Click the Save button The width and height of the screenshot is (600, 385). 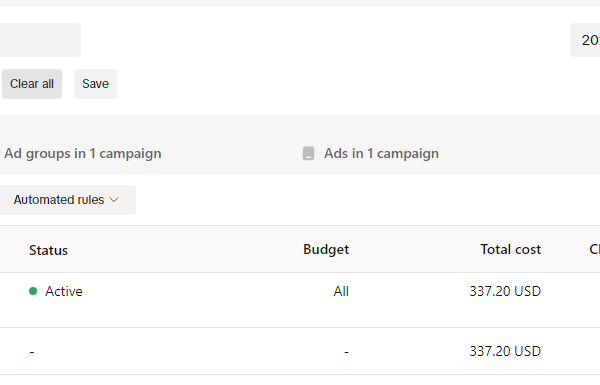[95, 84]
